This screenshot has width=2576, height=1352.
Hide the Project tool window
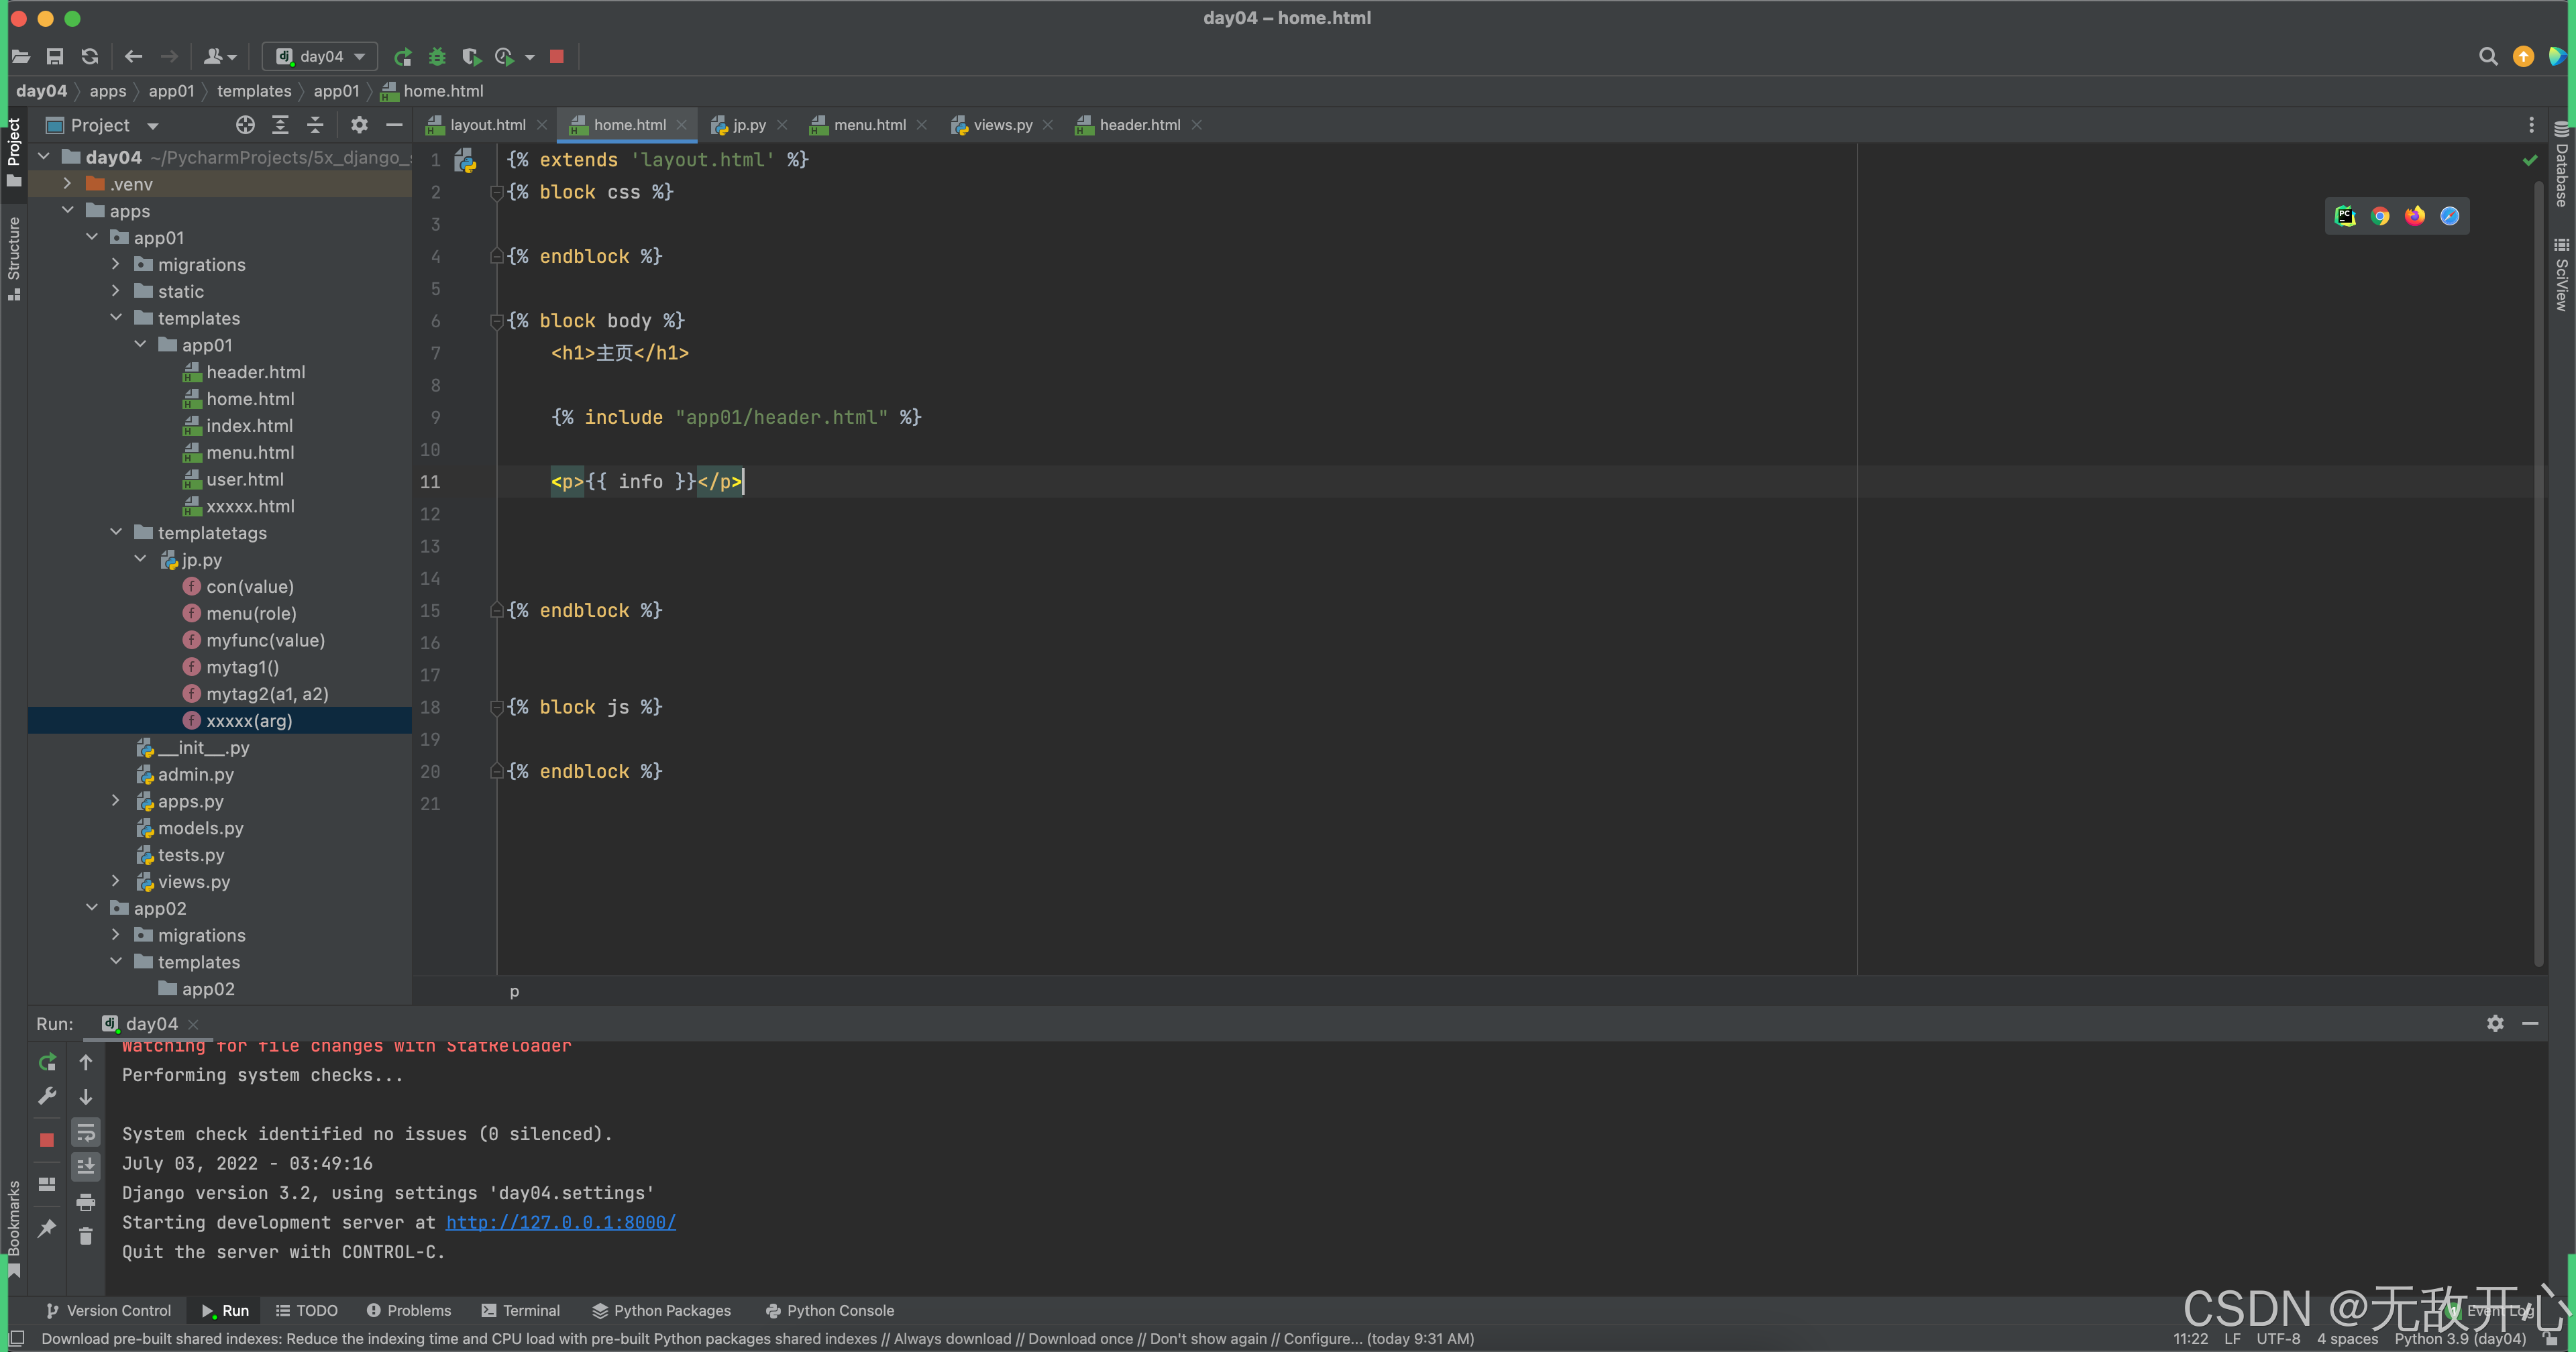(394, 125)
